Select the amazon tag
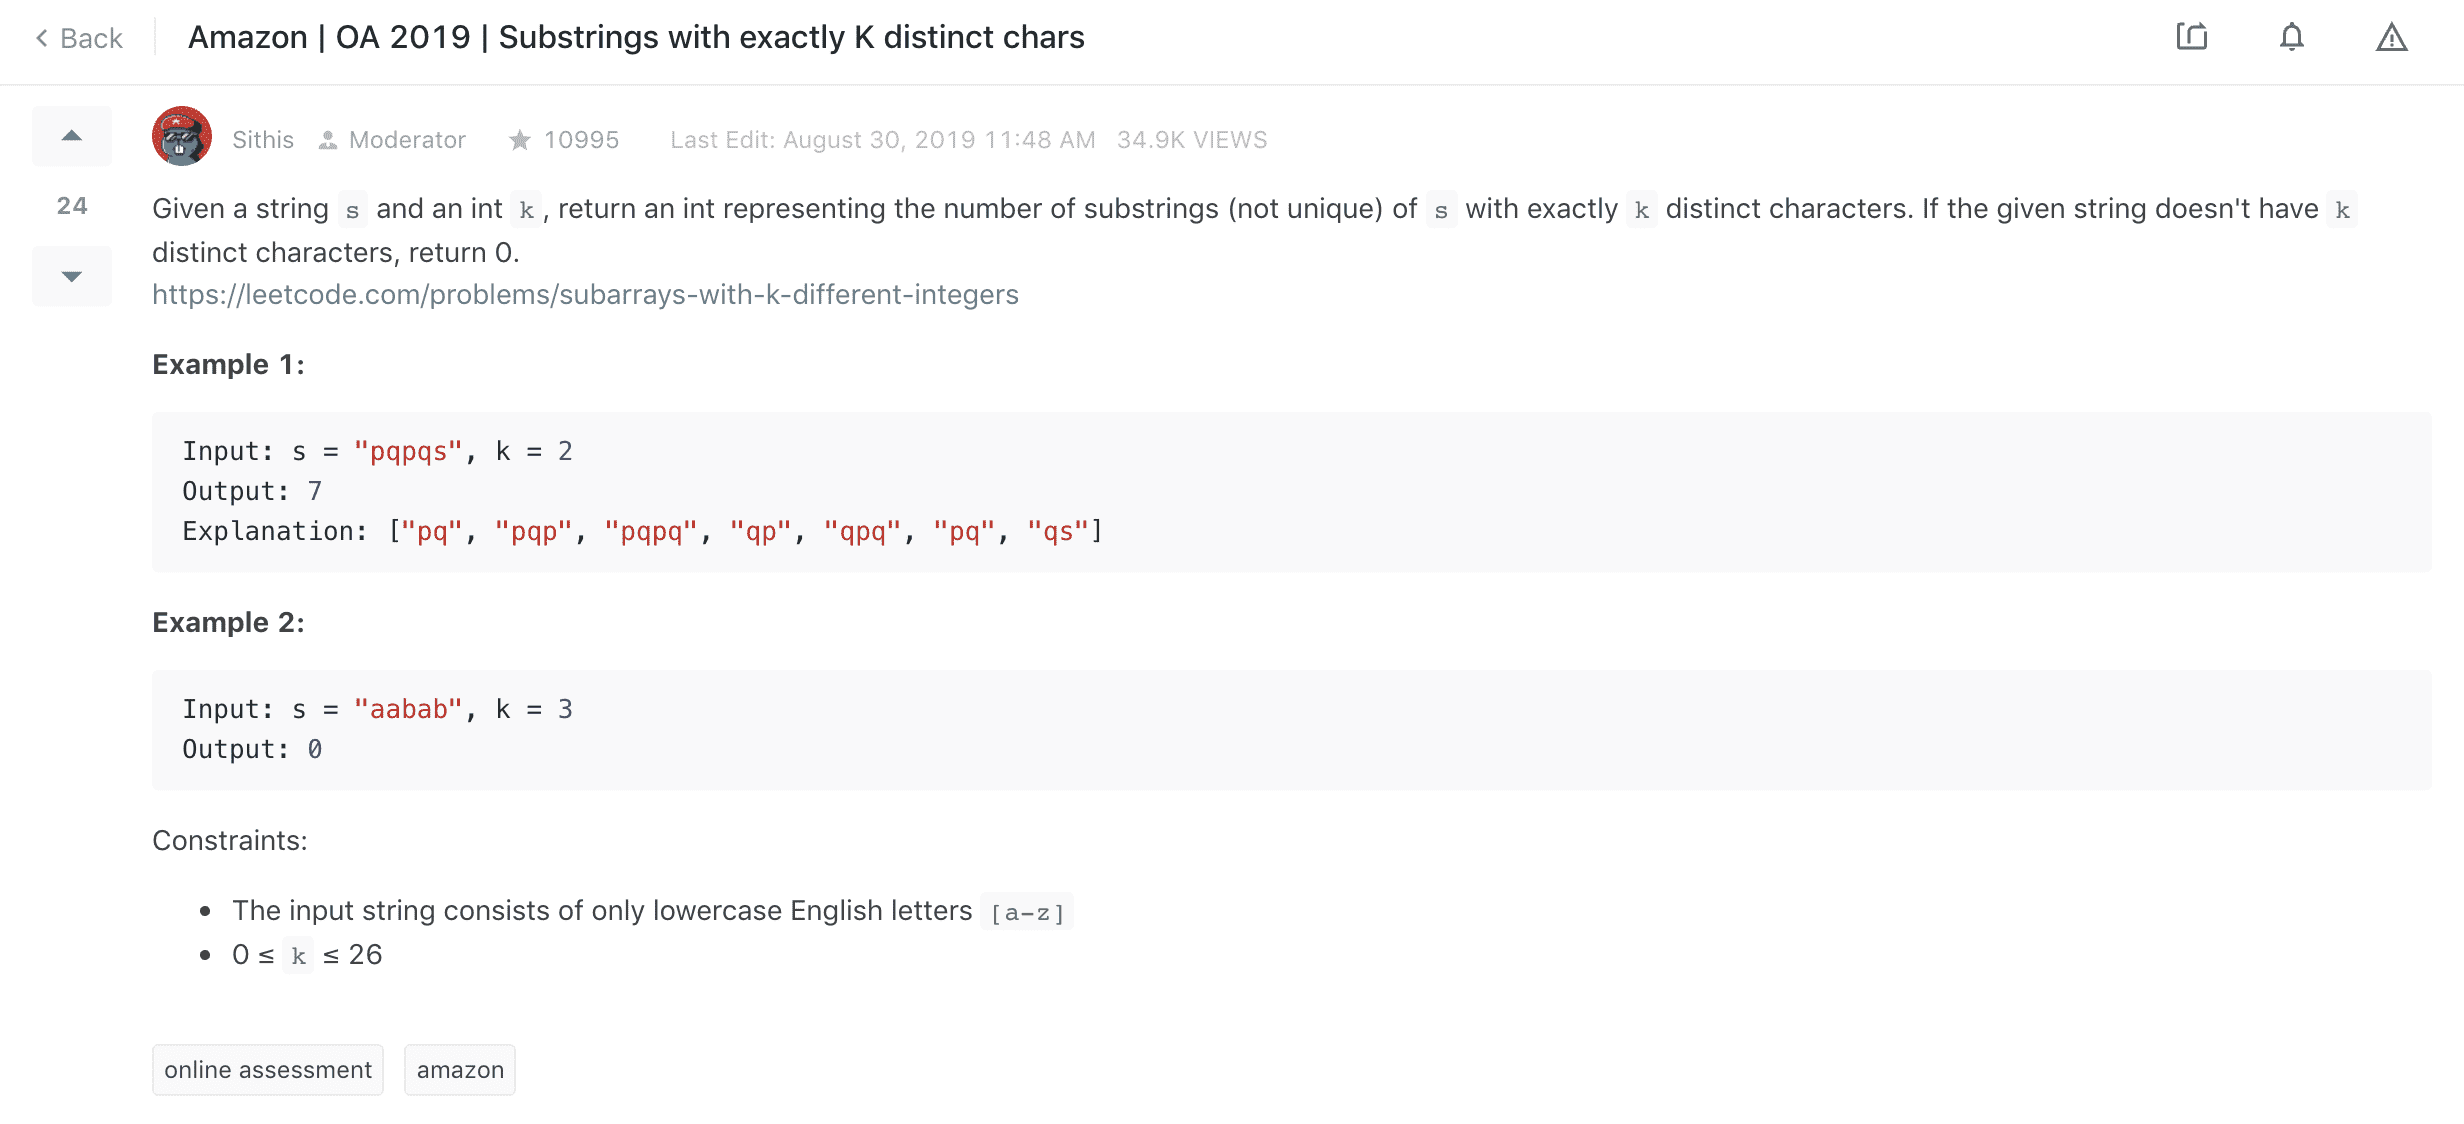 [460, 1070]
